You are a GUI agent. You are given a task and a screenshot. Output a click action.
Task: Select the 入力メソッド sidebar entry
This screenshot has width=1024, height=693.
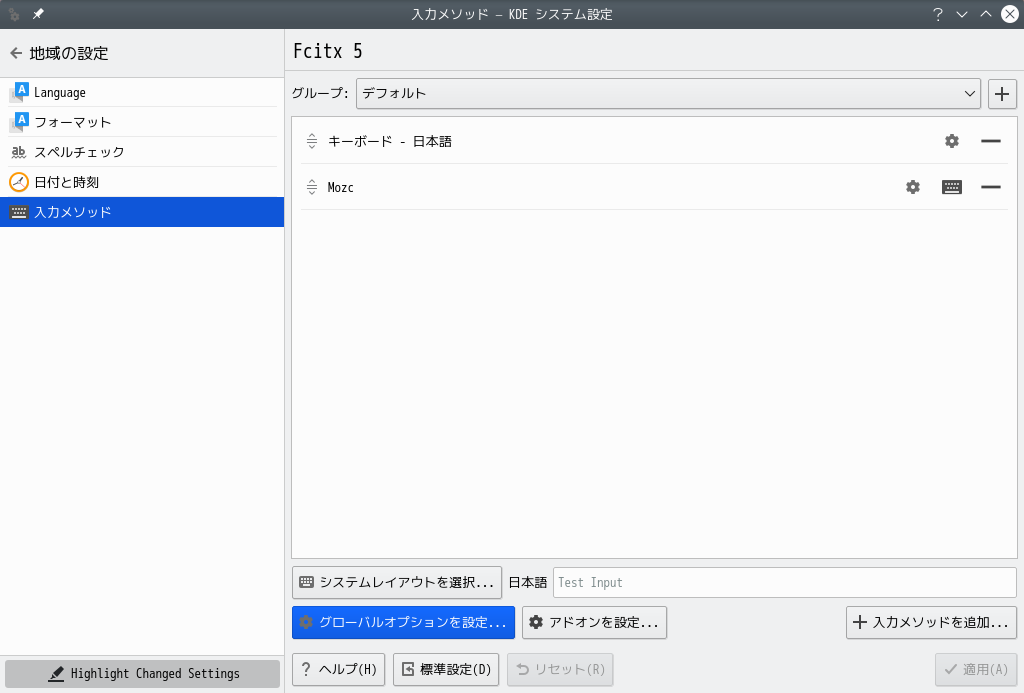click(x=142, y=212)
